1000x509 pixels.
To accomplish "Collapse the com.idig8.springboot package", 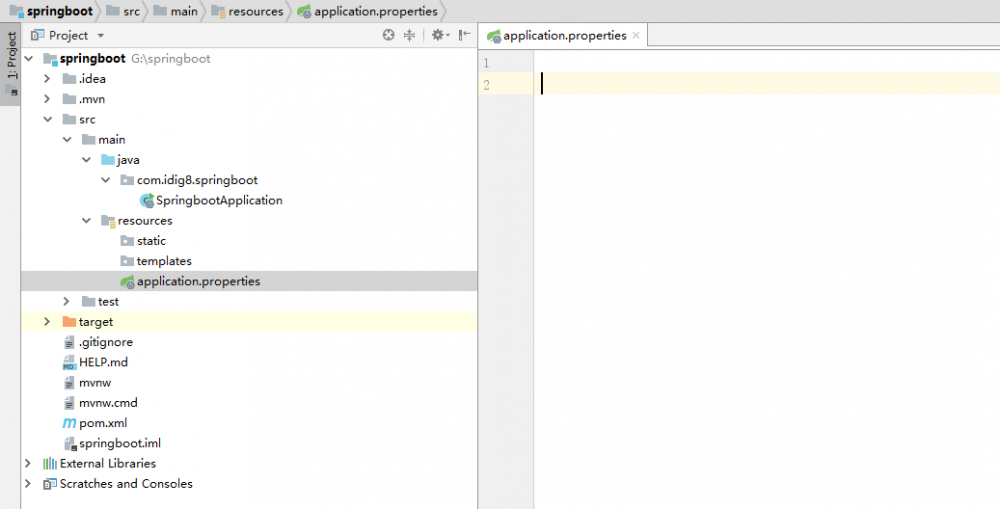I will click(x=105, y=181).
